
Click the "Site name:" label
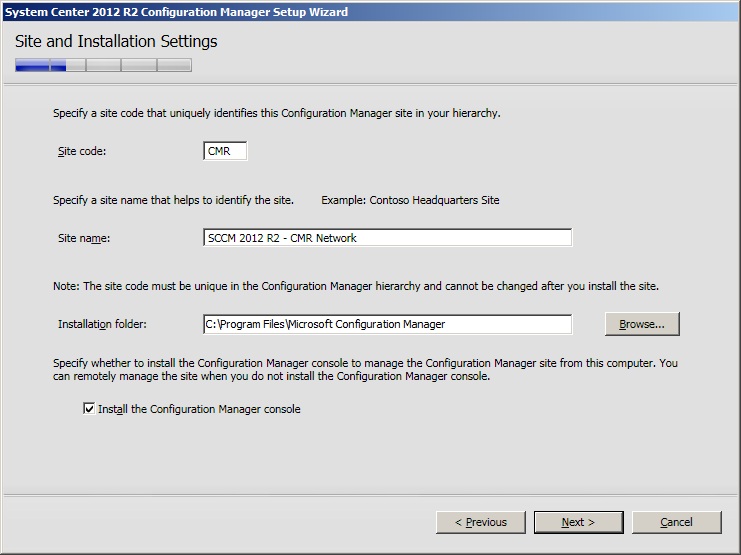click(83, 238)
